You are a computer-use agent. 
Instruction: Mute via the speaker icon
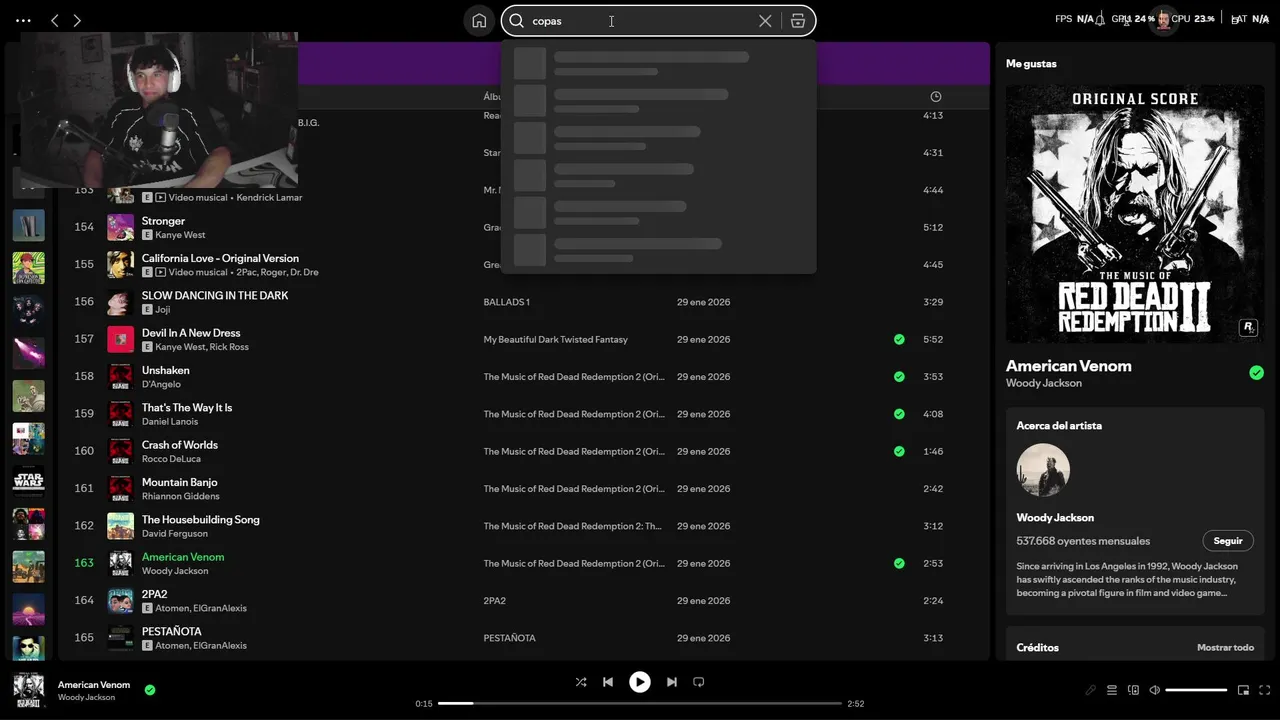point(1155,690)
